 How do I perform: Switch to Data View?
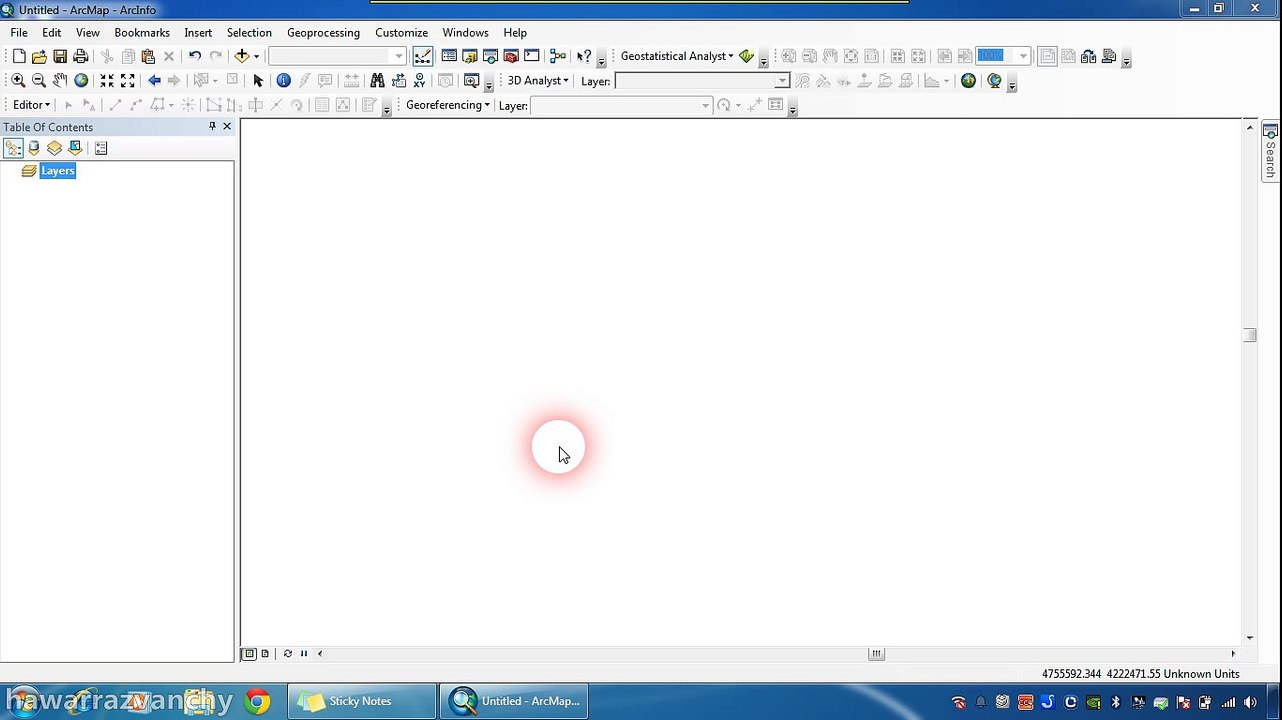pos(249,654)
